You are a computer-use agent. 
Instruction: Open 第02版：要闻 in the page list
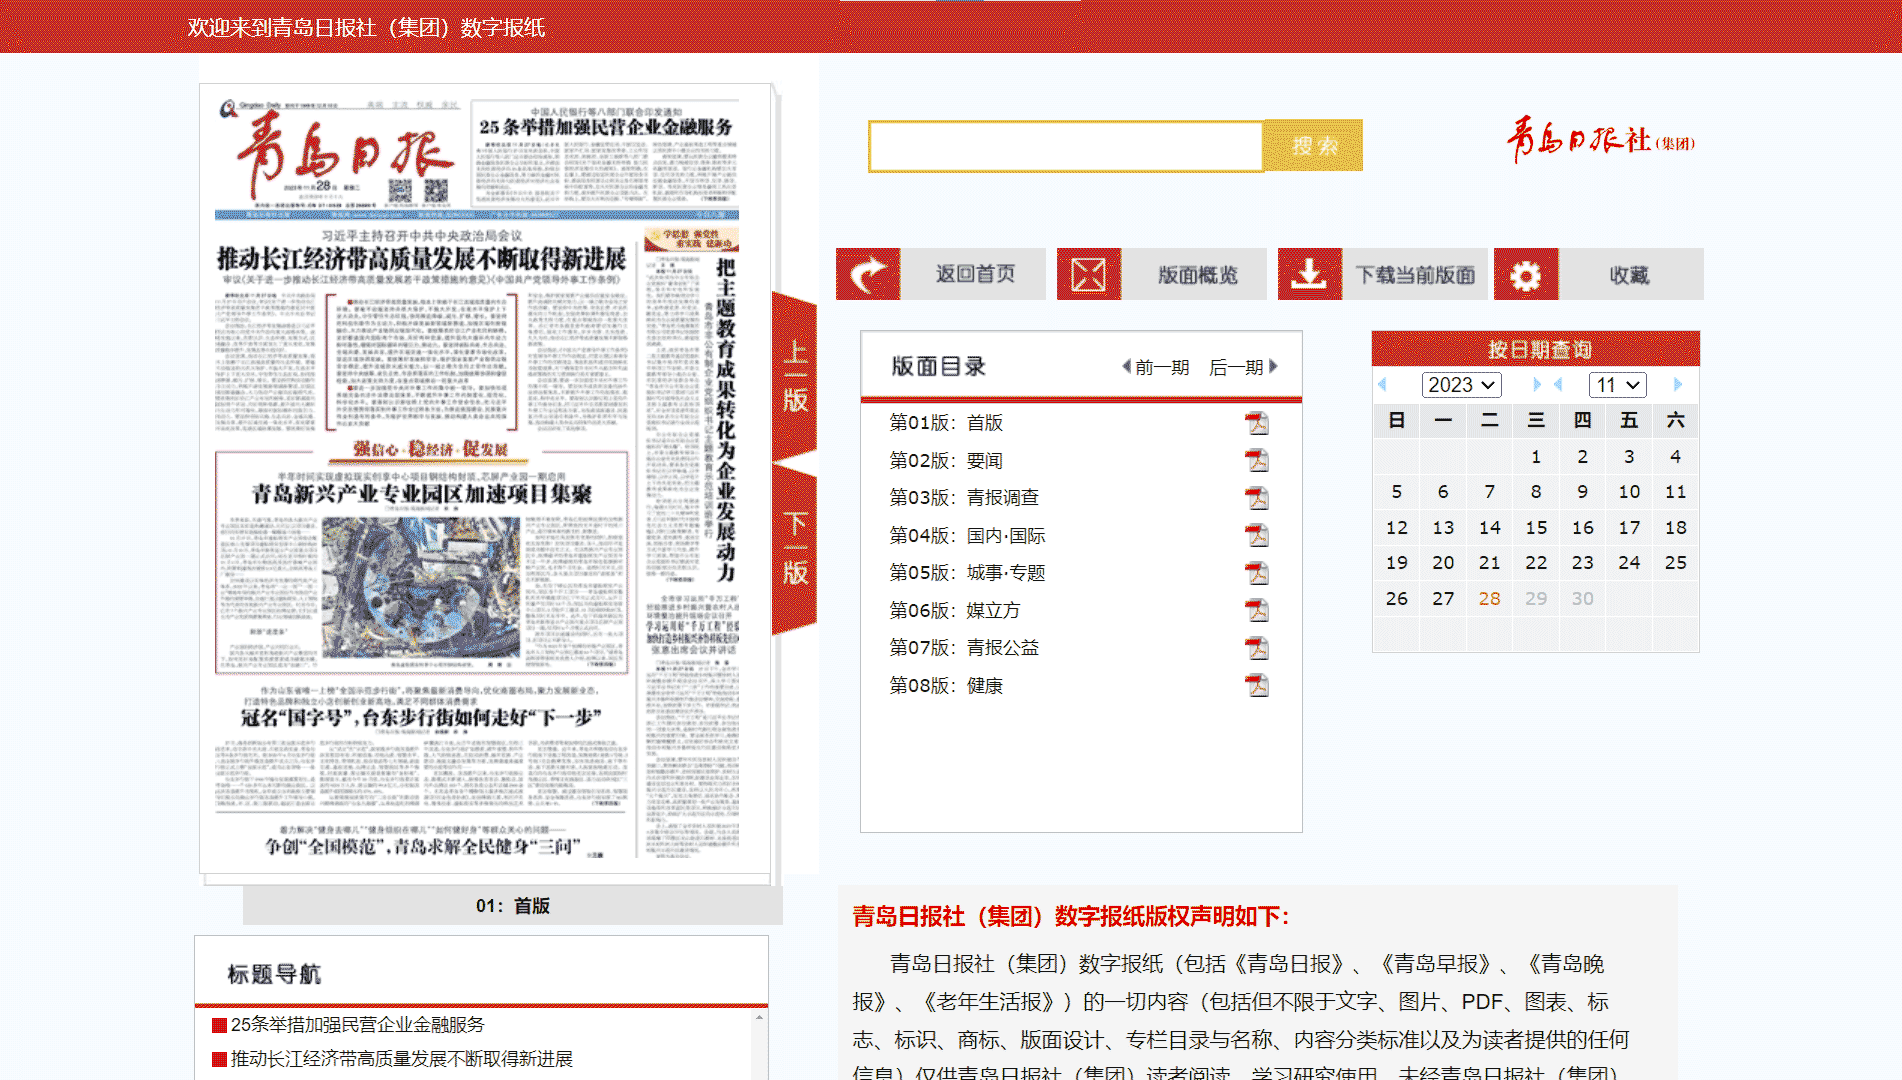point(946,460)
